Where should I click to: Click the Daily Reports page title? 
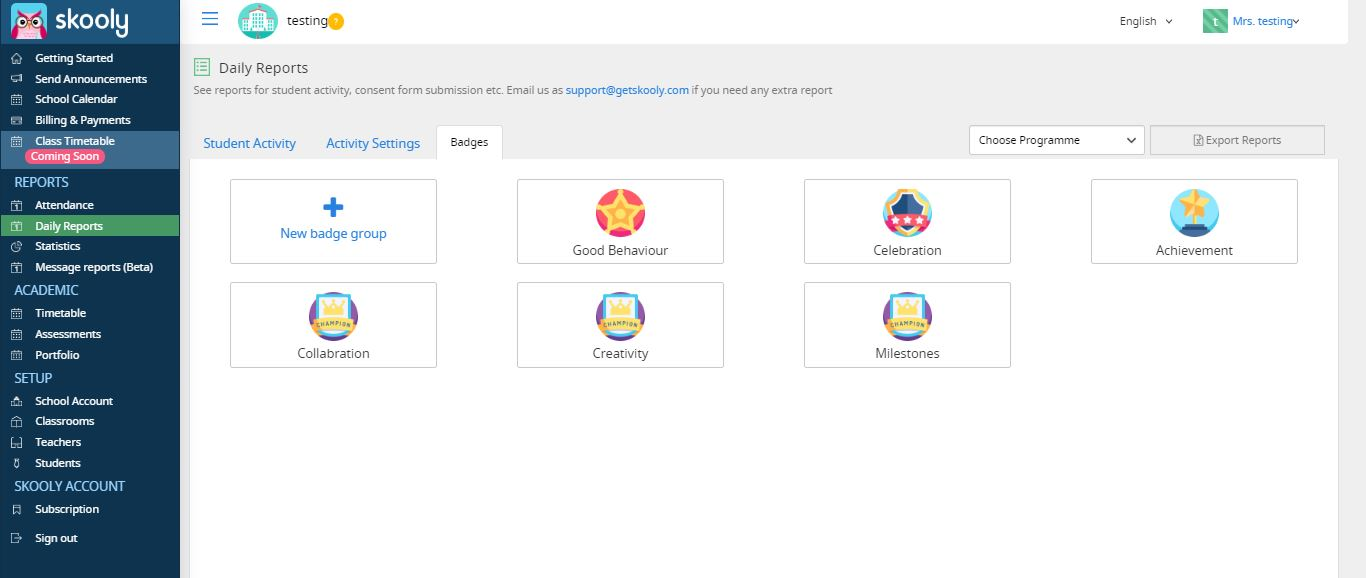[x=264, y=68]
